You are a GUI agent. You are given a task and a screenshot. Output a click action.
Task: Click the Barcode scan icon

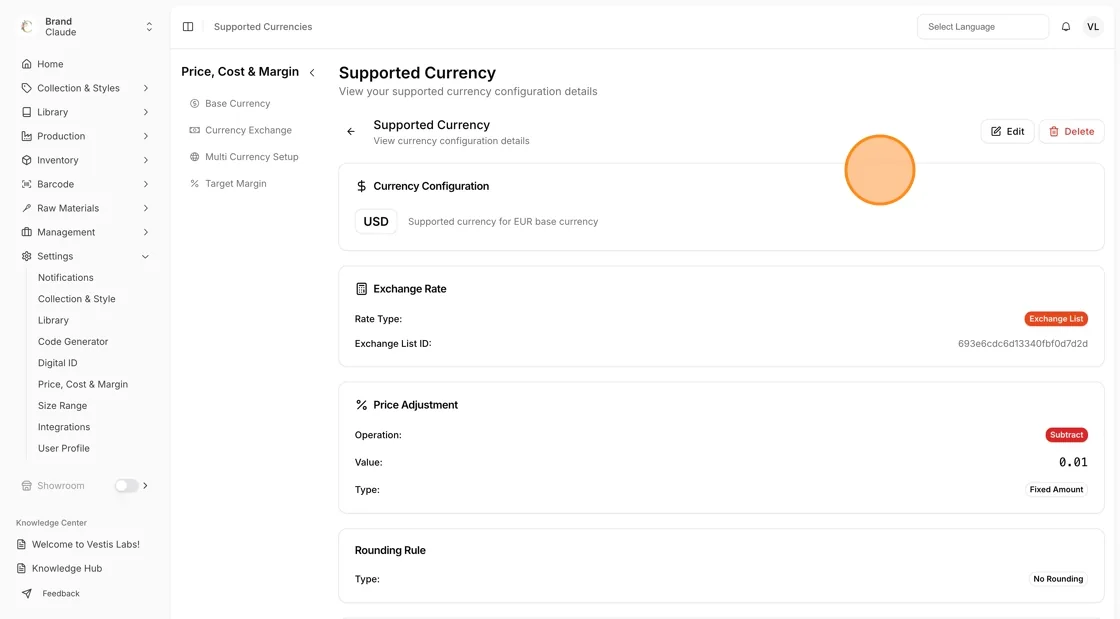point(26,184)
